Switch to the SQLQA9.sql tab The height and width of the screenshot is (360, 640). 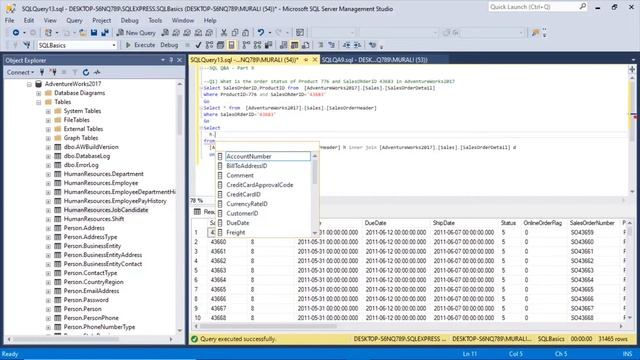point(374,60)
